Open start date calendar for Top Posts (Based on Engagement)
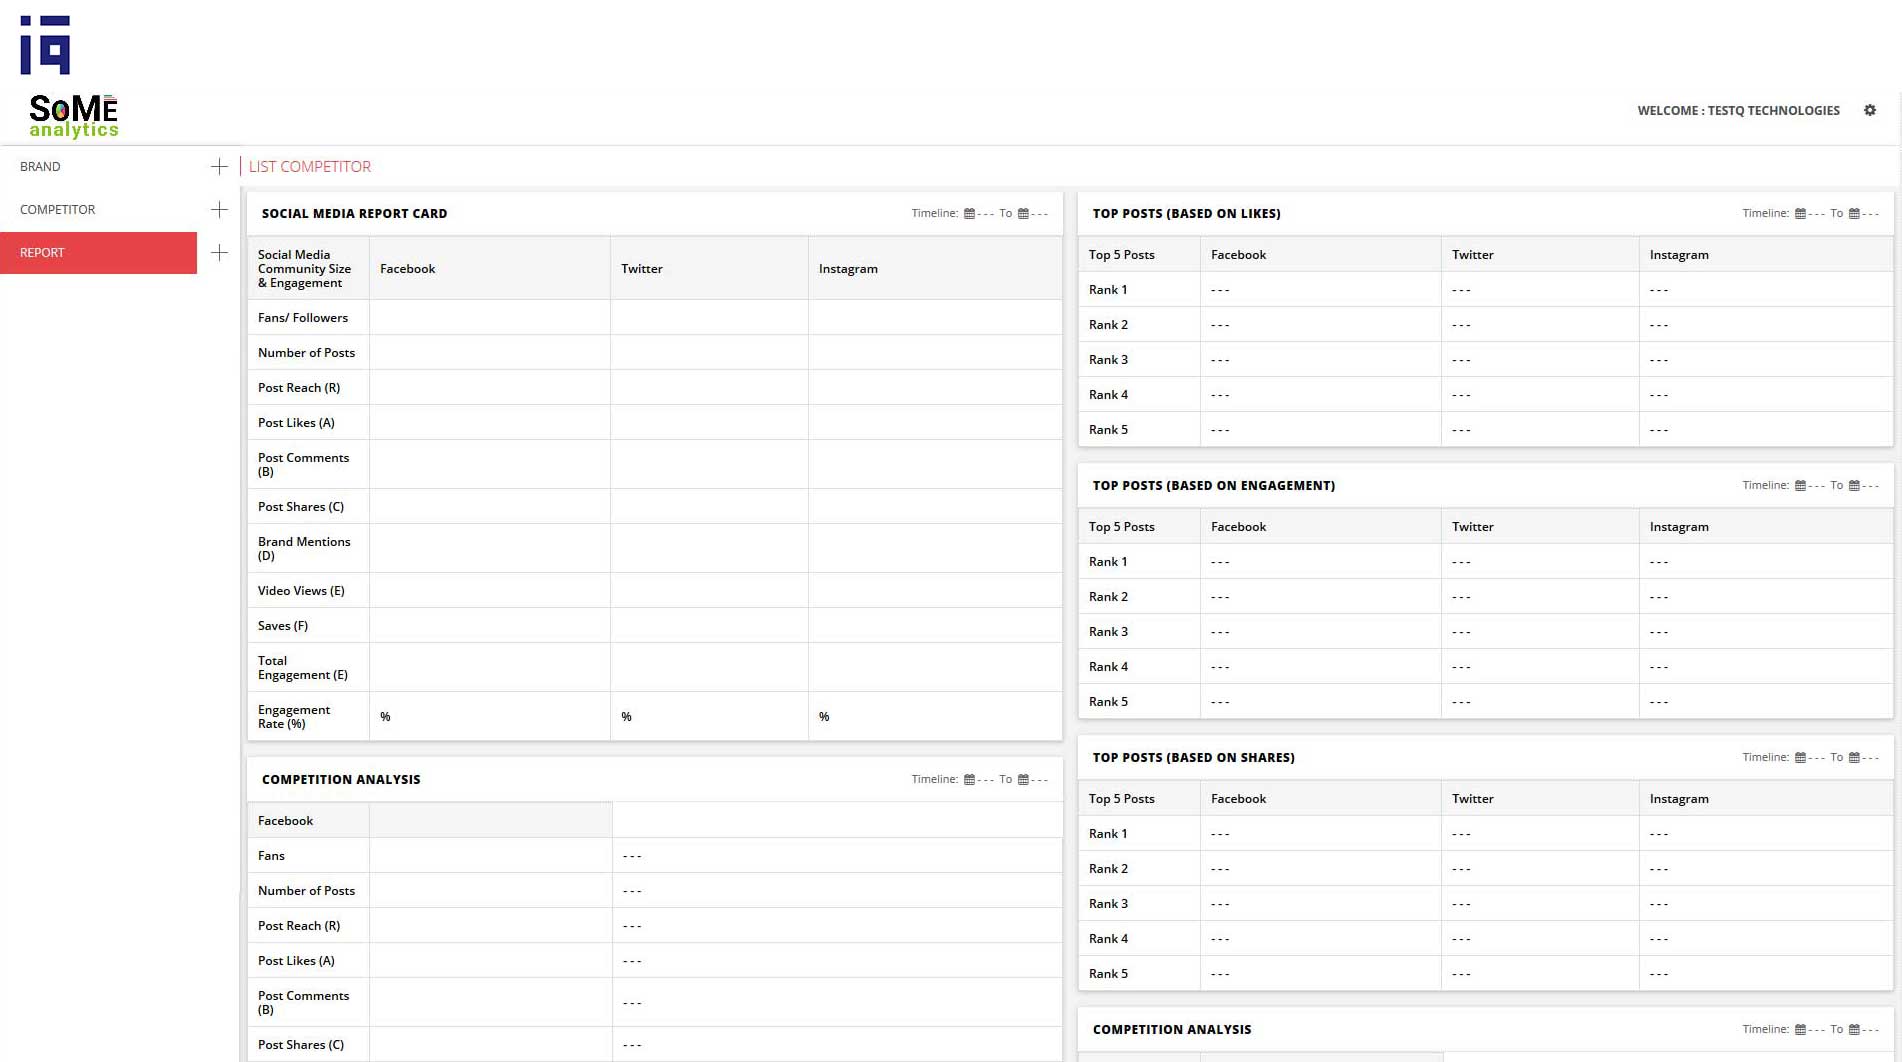This screenshot has width=1902, height=1062. pyautogui.click(x=1800, y=485)
